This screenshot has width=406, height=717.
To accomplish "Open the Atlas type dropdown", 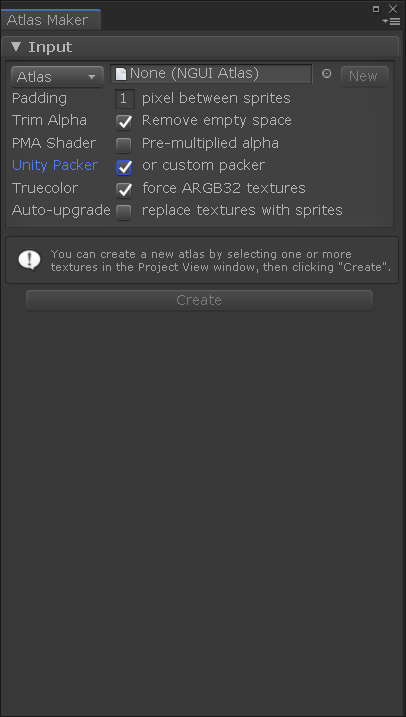I will [x=57, y=77].
